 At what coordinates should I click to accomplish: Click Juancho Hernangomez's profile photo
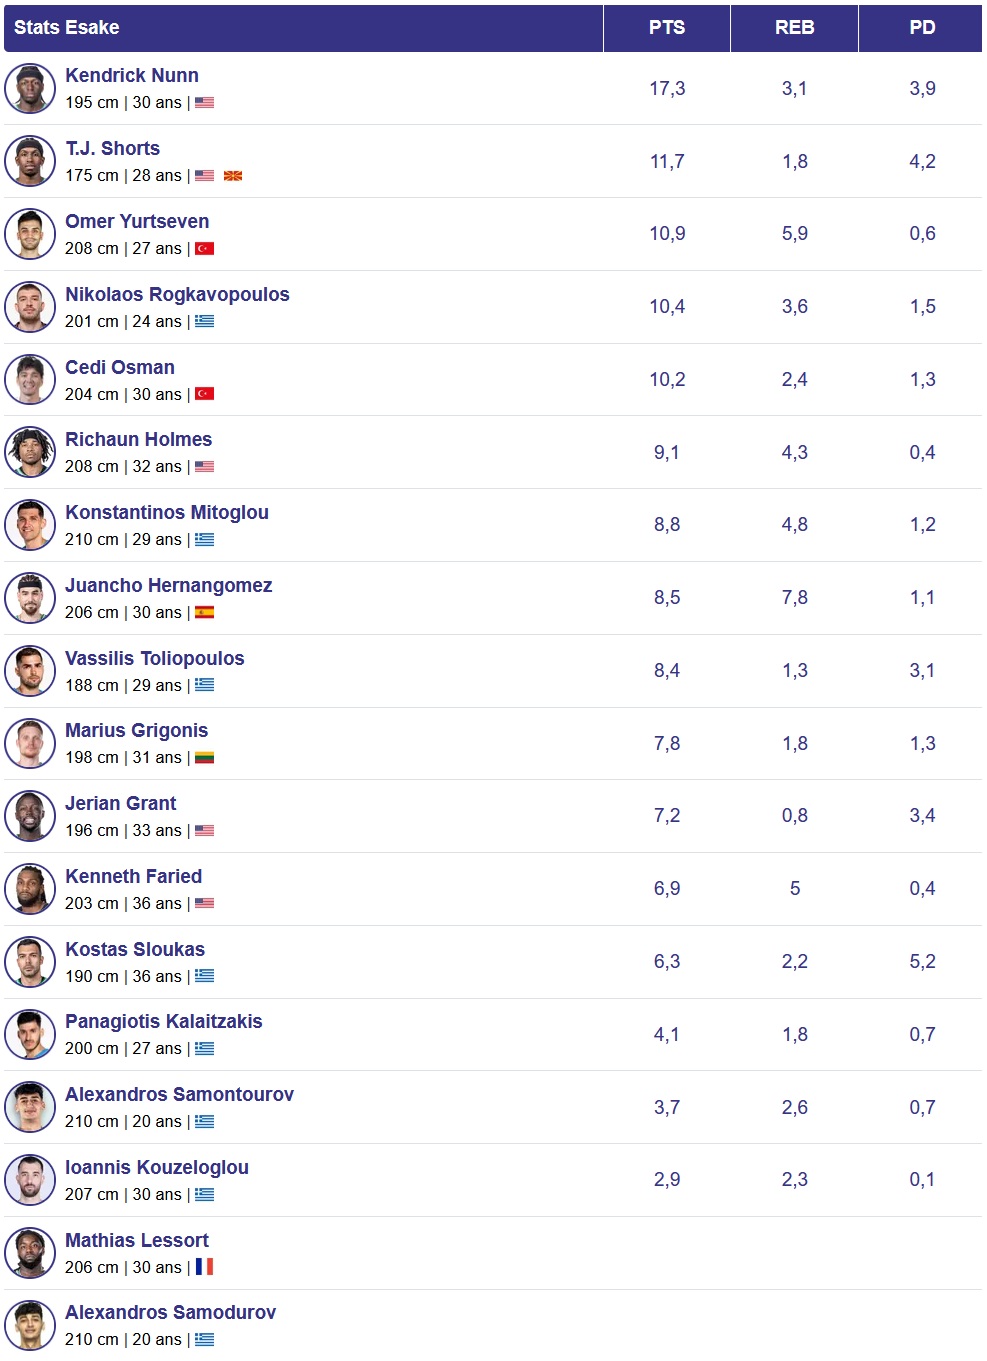tap(30, 598)
